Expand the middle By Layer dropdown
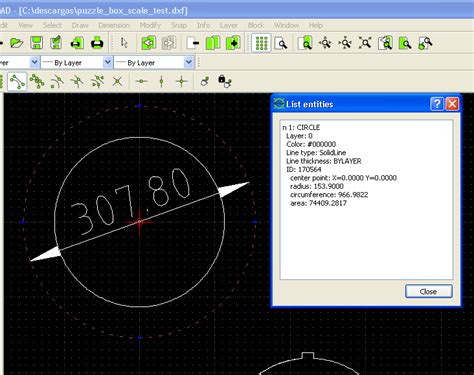This screenshot has height=375, width=474. 107,62
